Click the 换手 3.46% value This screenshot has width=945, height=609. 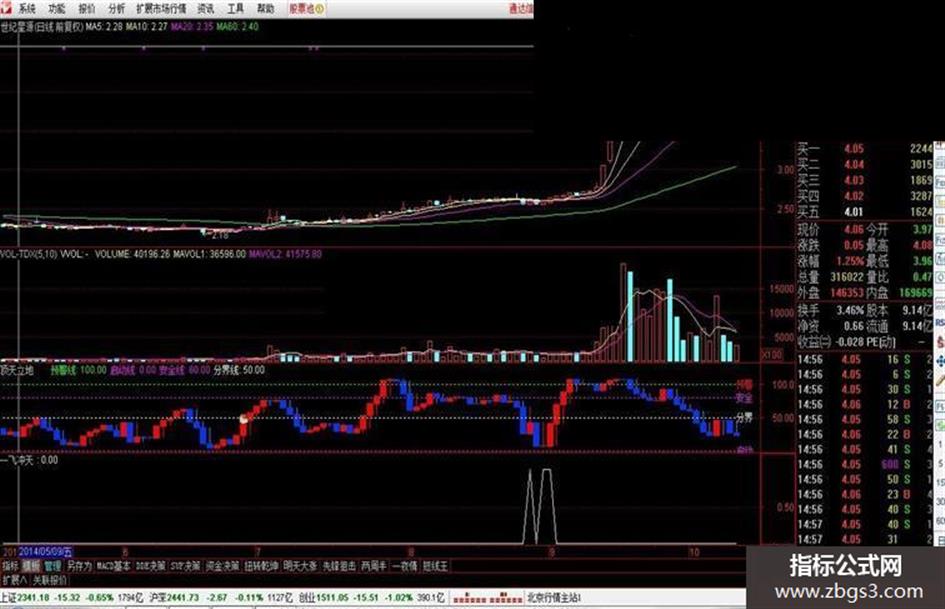click(849, 311)
